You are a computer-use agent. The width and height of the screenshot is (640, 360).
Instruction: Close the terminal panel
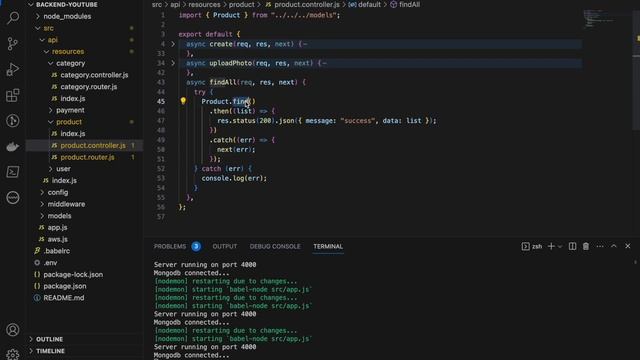(627, 246)
